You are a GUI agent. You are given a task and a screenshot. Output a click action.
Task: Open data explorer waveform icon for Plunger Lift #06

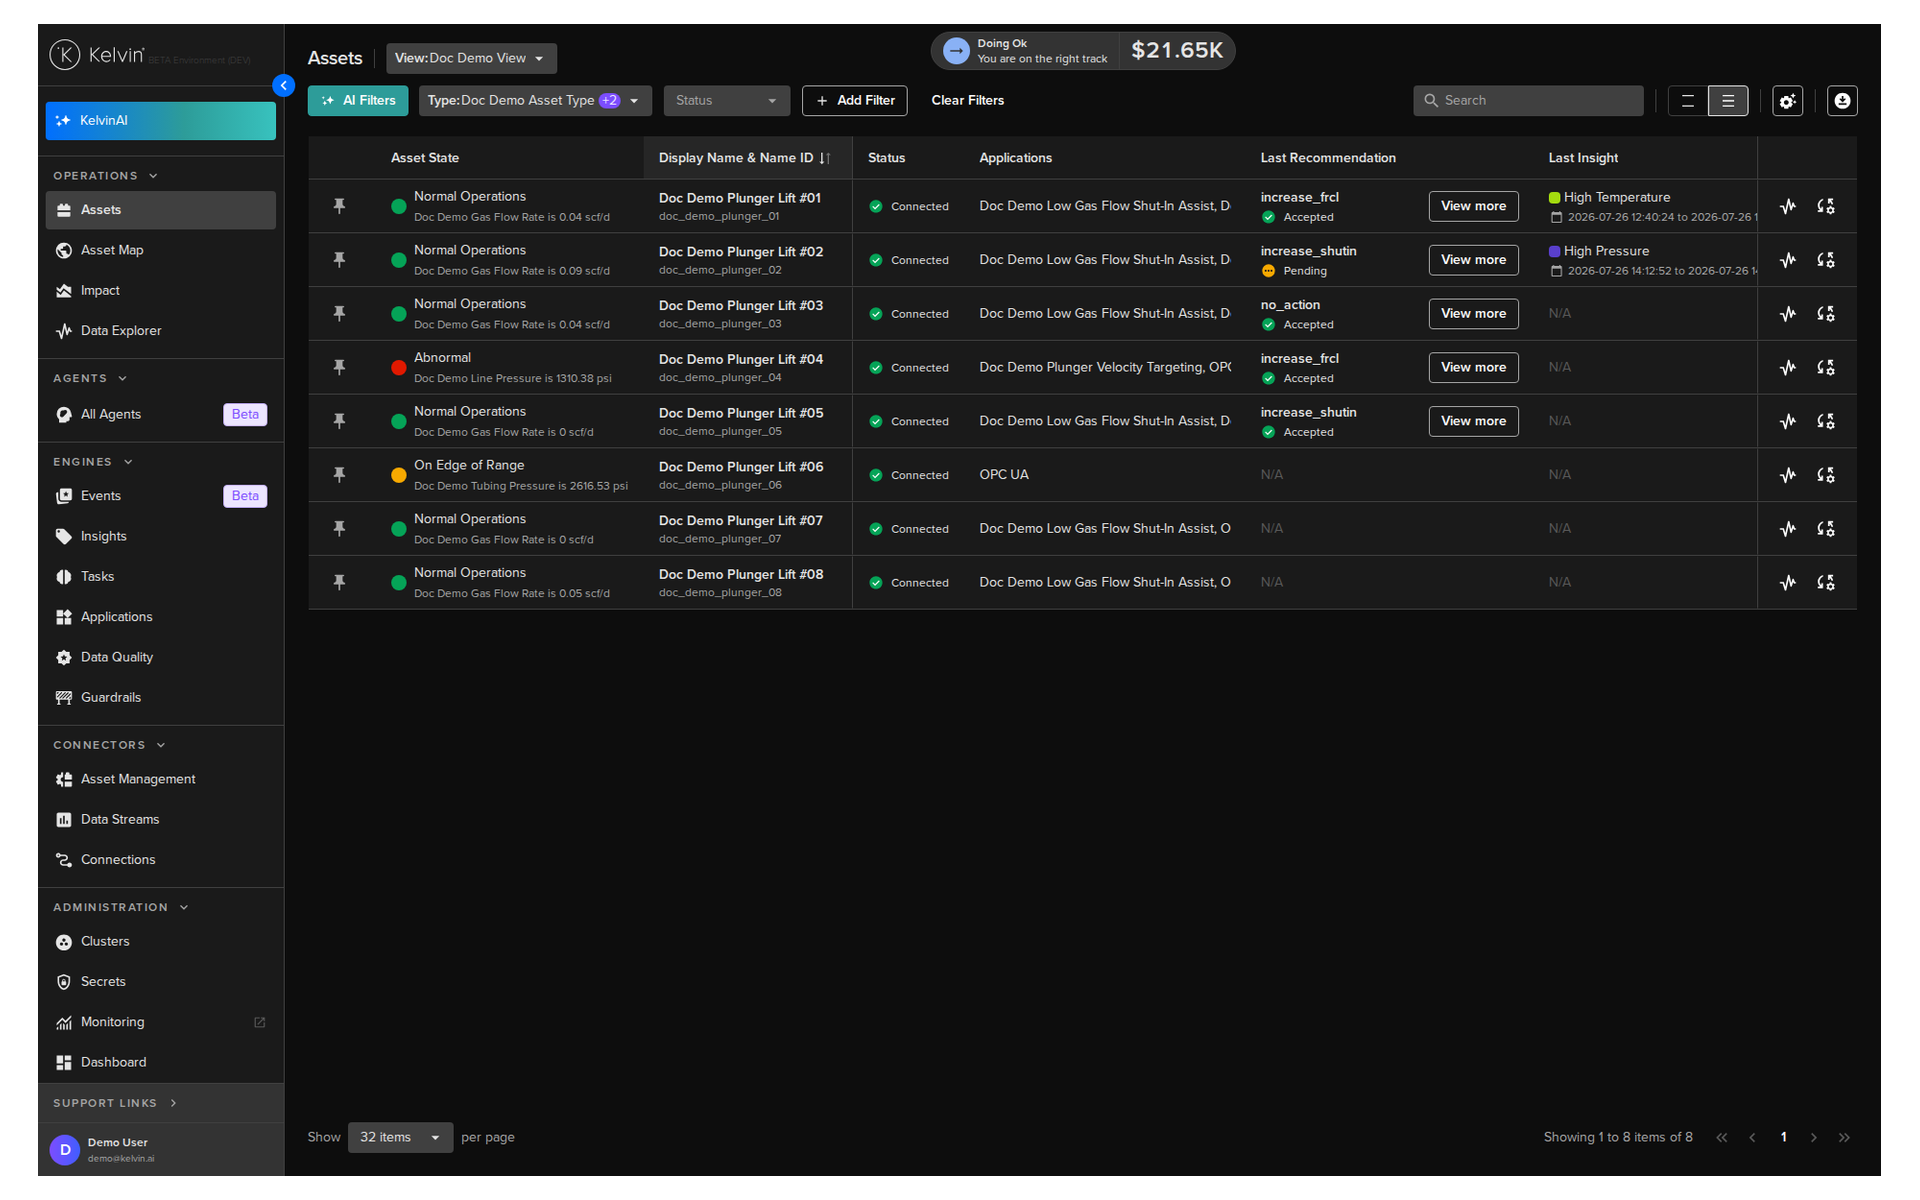[1788, 475]
